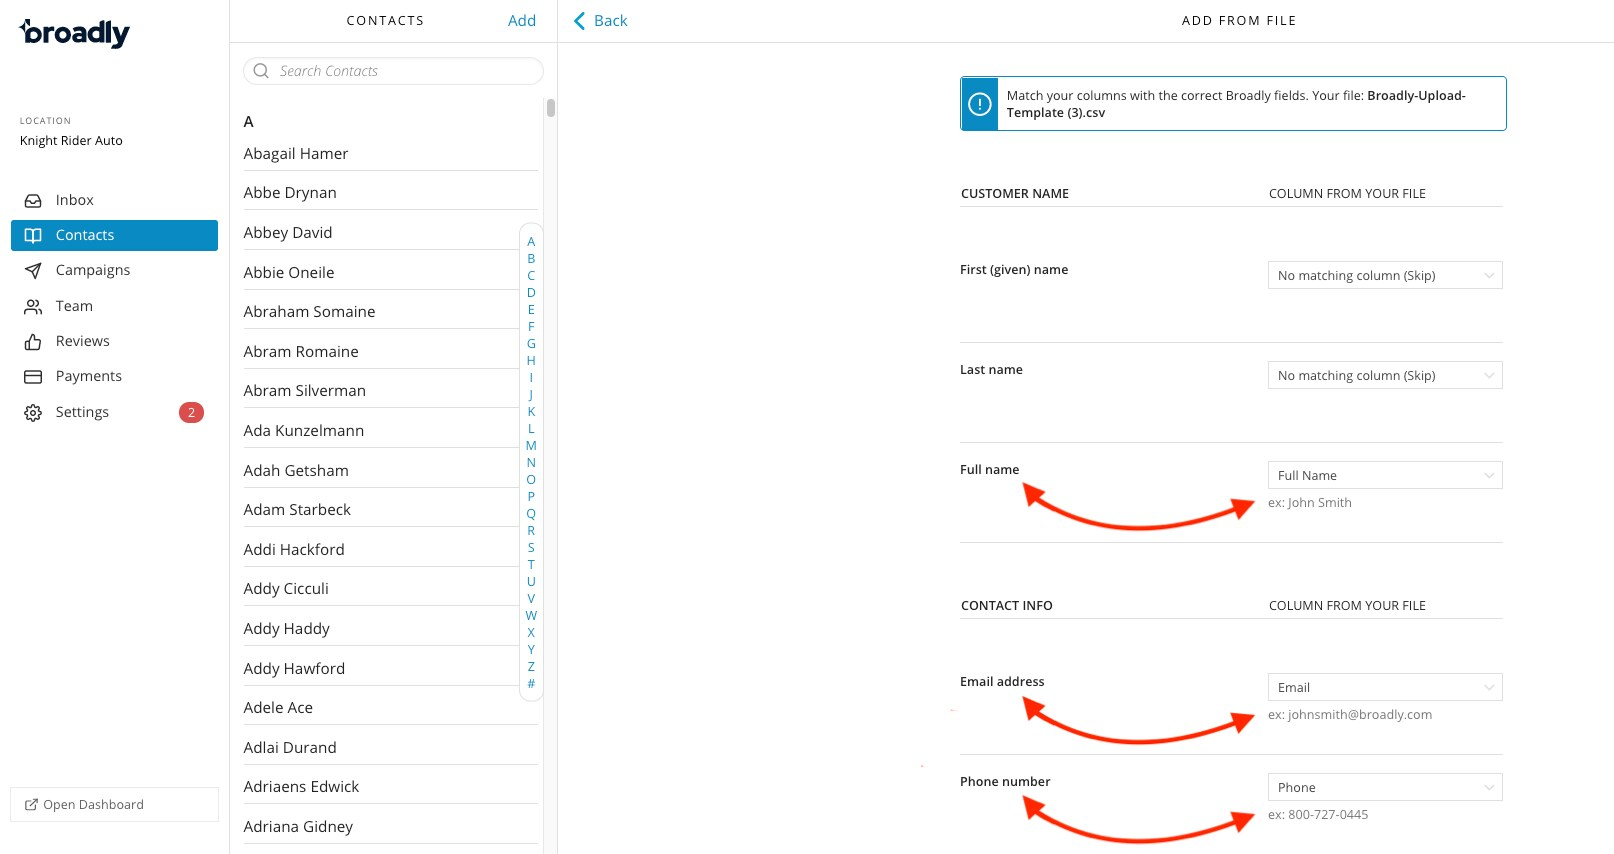This screenshot has height=854, width=1614.
Task: Open the Payments page
Action: [114, 376]
